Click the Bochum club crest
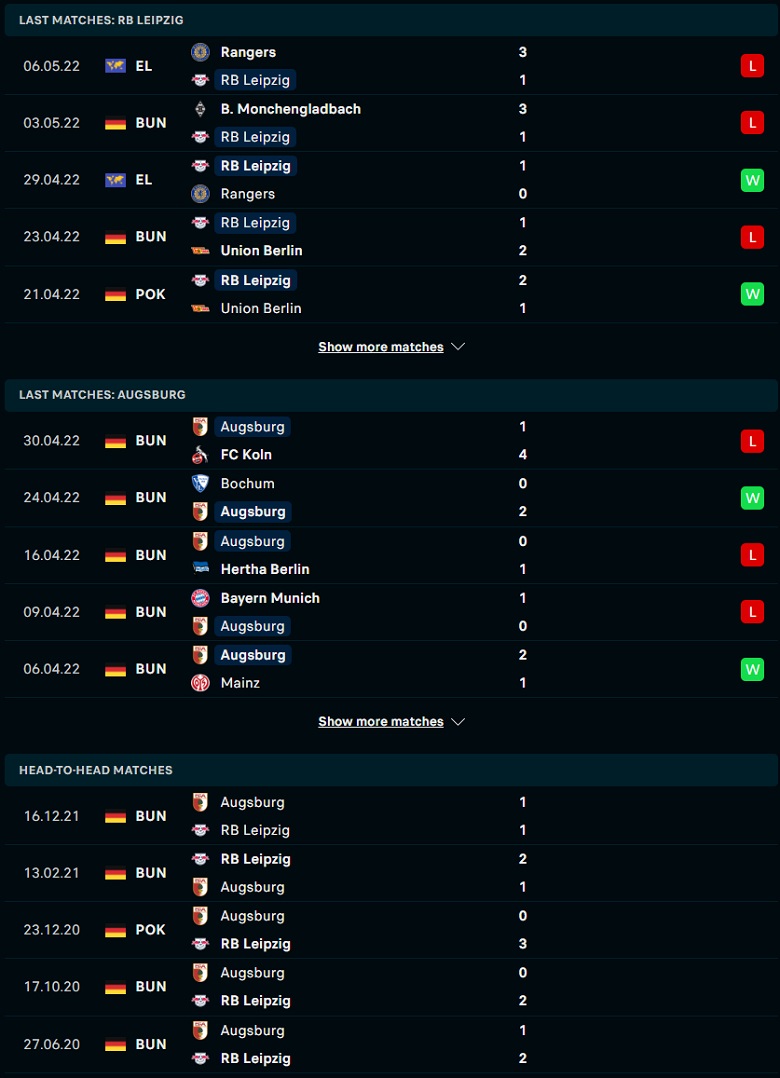This screenshot has height=1078, width=780. (200, 483)
